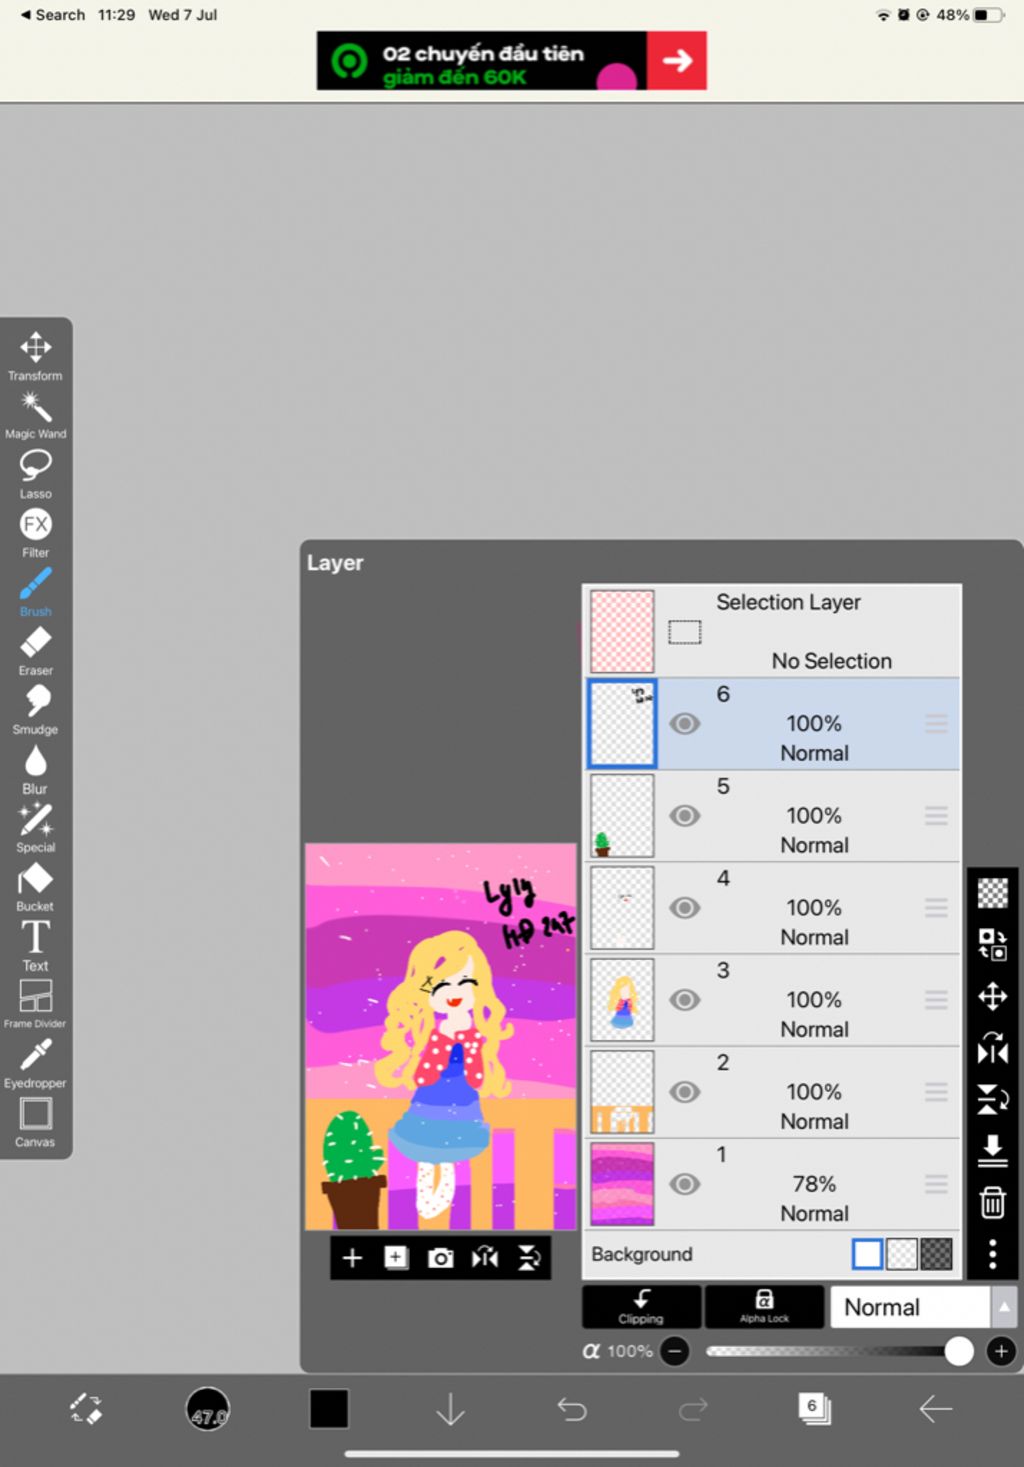Open brush size 47.0 indicator
The width and height of the screenshot is (1024, 1467).
(x=208, y=1409)
